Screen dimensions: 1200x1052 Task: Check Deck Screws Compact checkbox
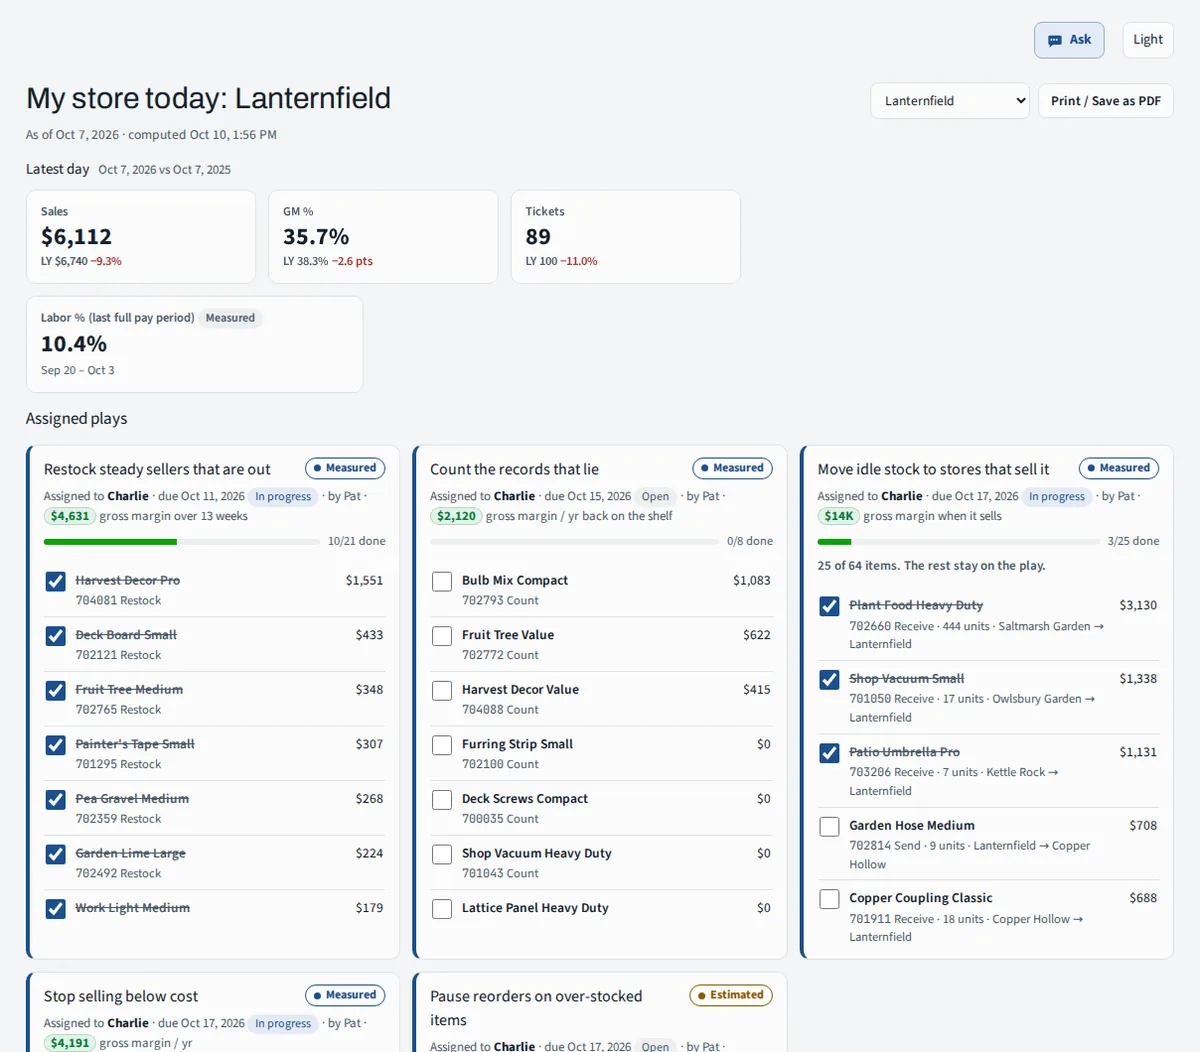point(442,800)
